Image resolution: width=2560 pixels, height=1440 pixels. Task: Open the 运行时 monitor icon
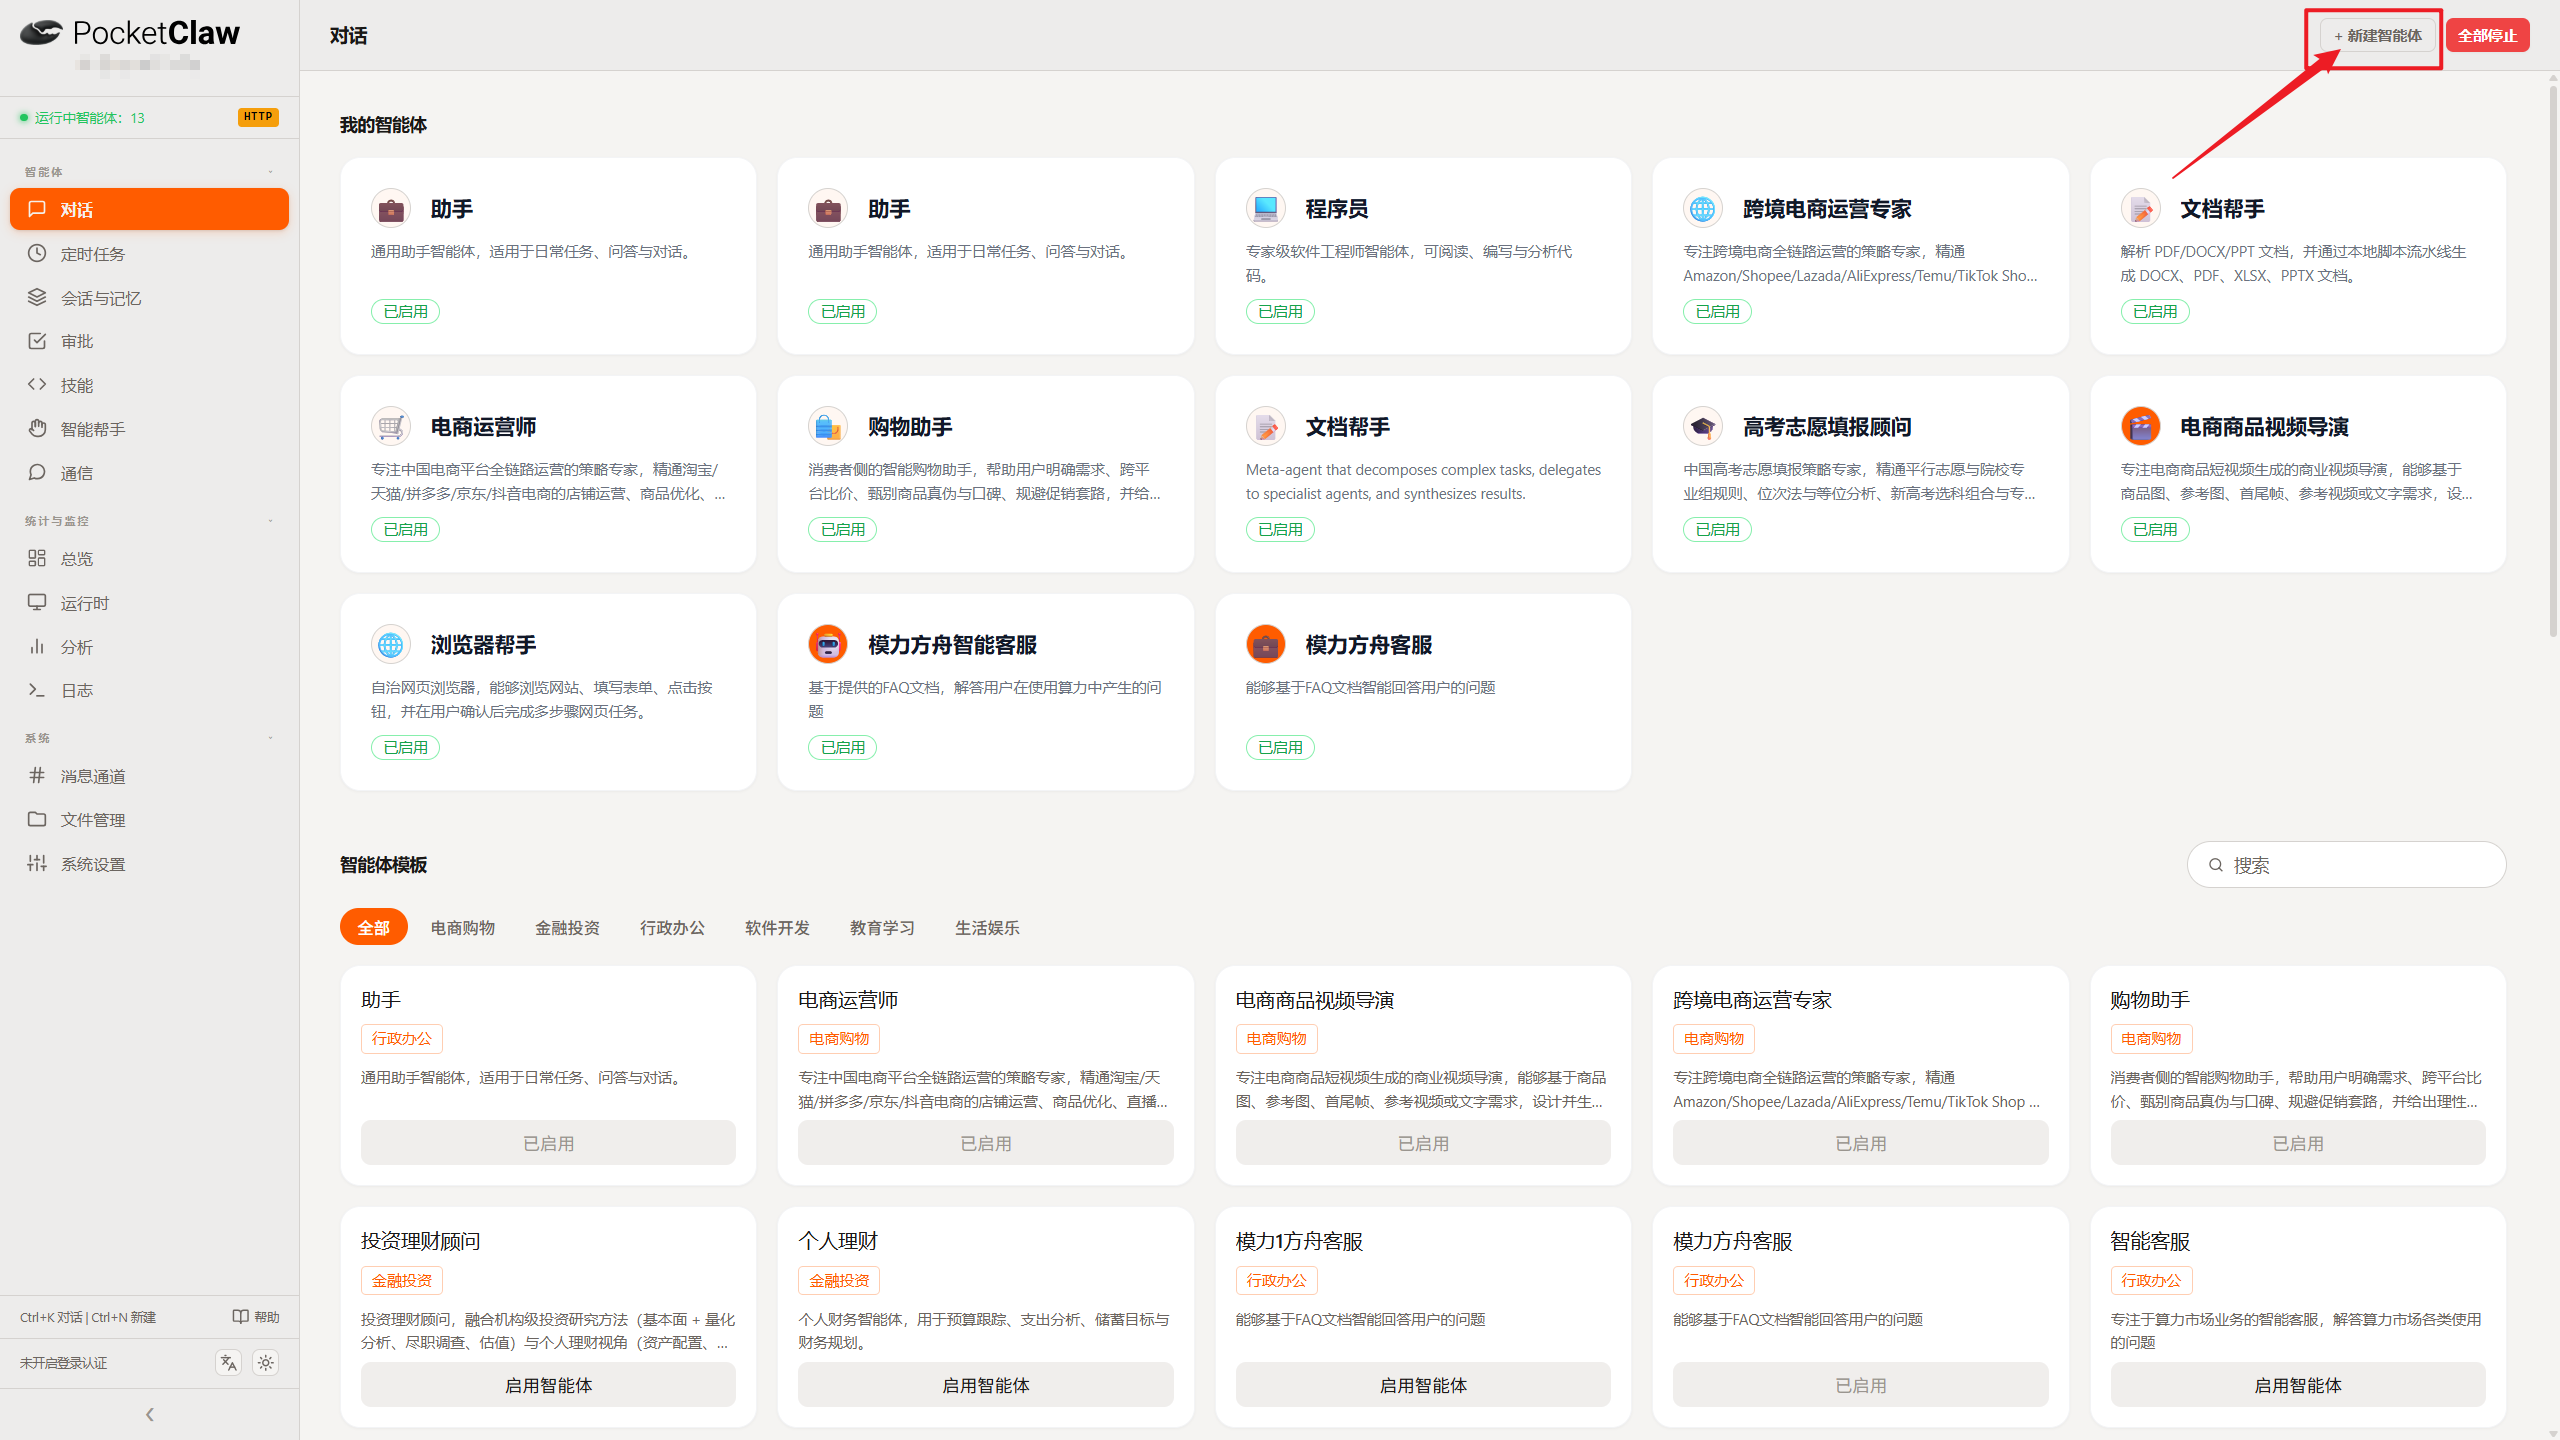[x=37, y=602]
